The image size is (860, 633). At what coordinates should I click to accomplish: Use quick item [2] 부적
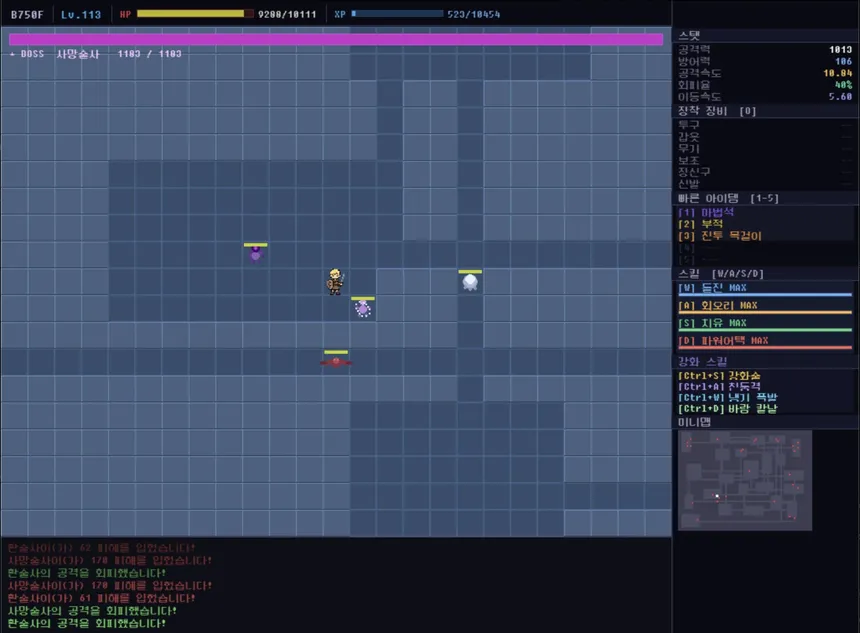click(700, 224)
